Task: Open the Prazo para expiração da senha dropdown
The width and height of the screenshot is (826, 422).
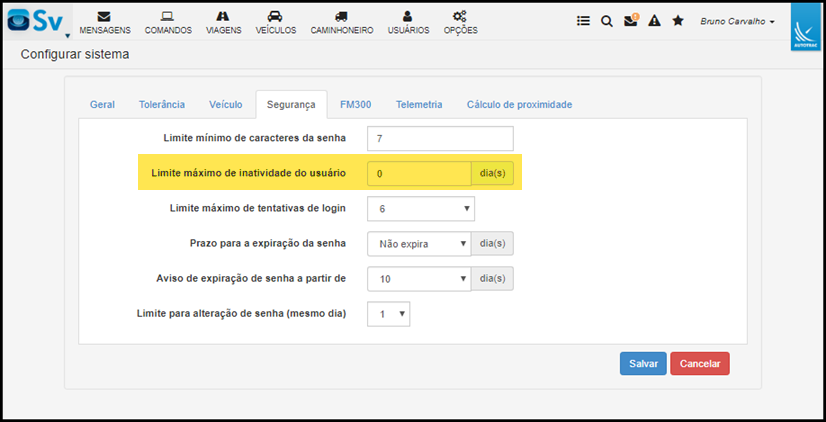Action: pyautogui.click(x=419, y=244)
